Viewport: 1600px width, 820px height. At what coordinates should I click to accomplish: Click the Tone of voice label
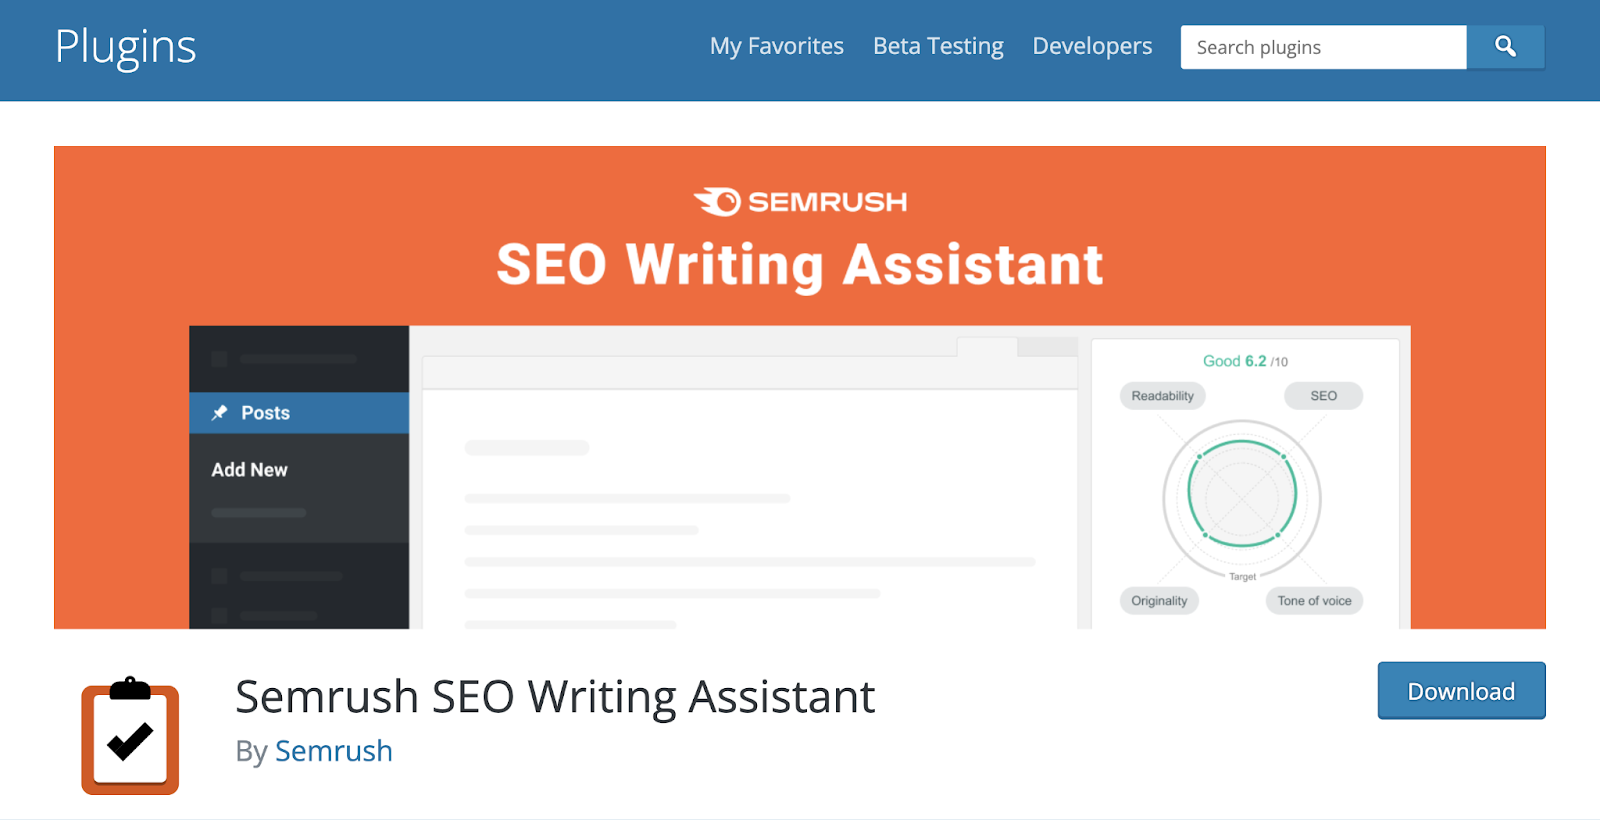pos(1313,600)
